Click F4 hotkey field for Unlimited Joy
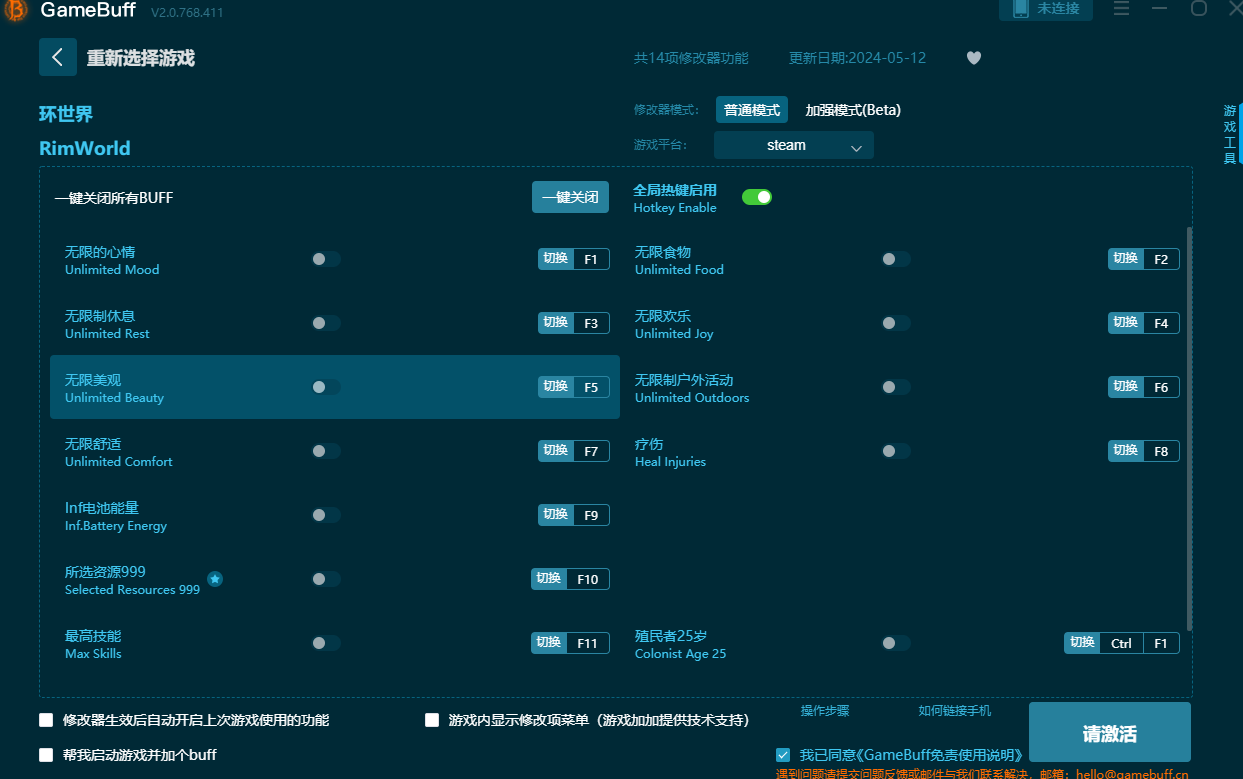Viewport: 1243px width, 779px height. point(1161,323)
